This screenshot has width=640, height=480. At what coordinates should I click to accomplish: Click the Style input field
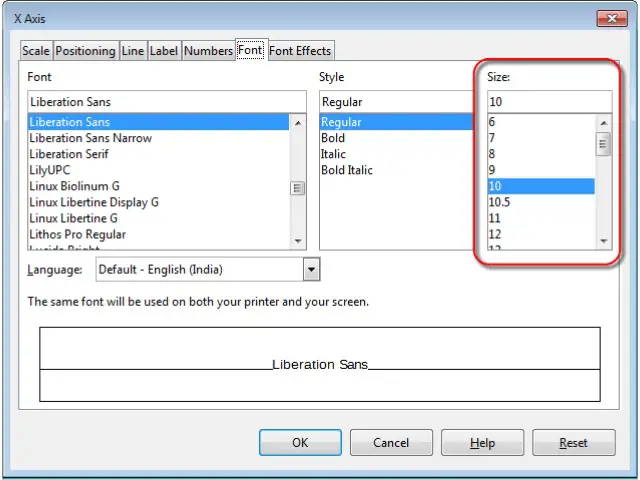pos(396,102)
